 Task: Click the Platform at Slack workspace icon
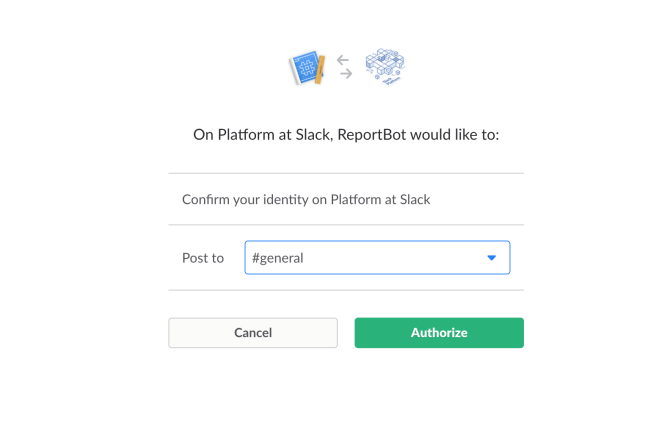[385, 67]
